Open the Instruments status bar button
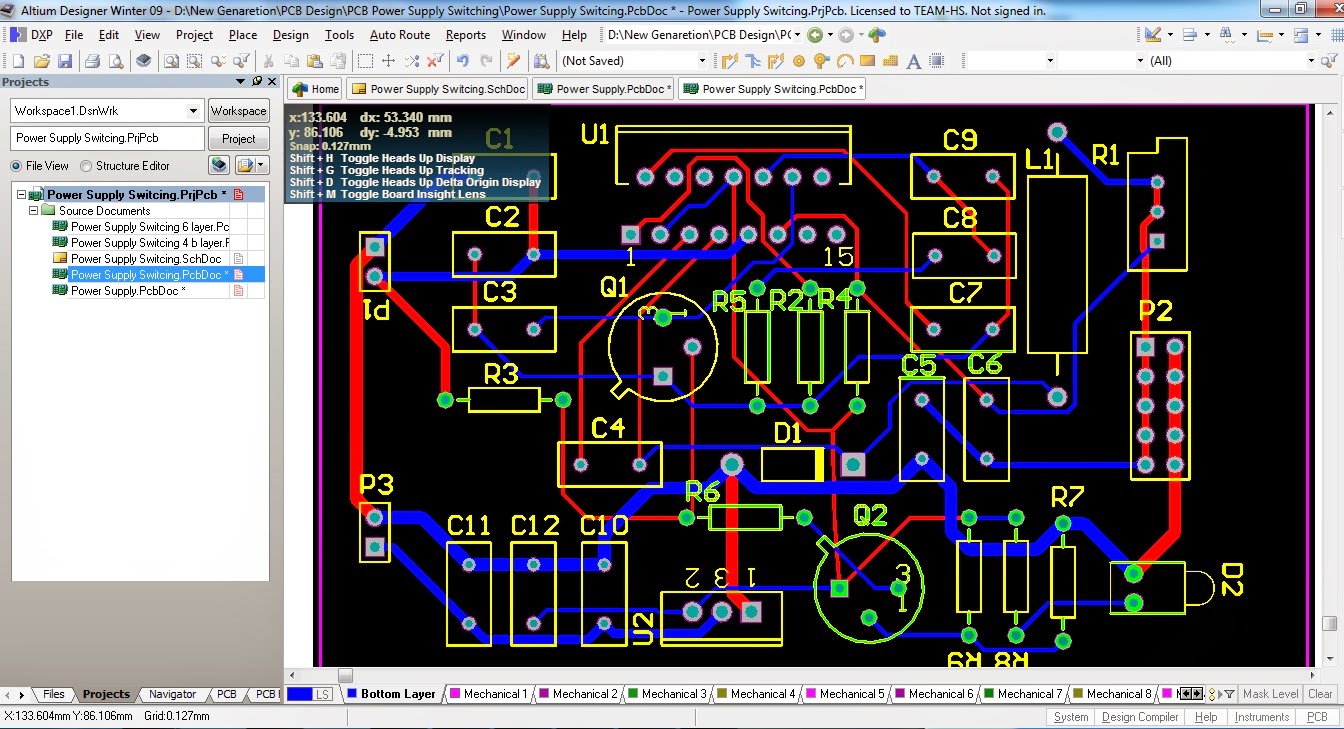1344x729 pixels. (1262, 717)
